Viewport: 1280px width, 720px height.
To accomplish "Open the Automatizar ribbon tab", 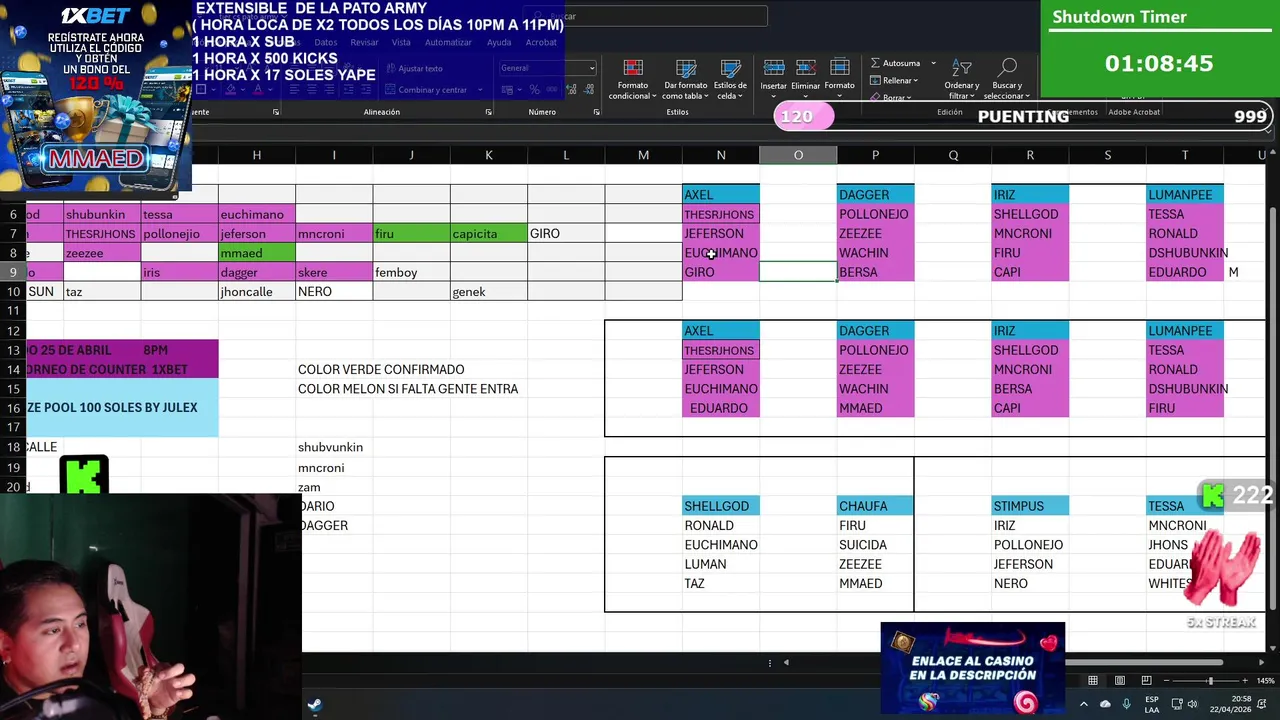I will (x=448, y=42).
